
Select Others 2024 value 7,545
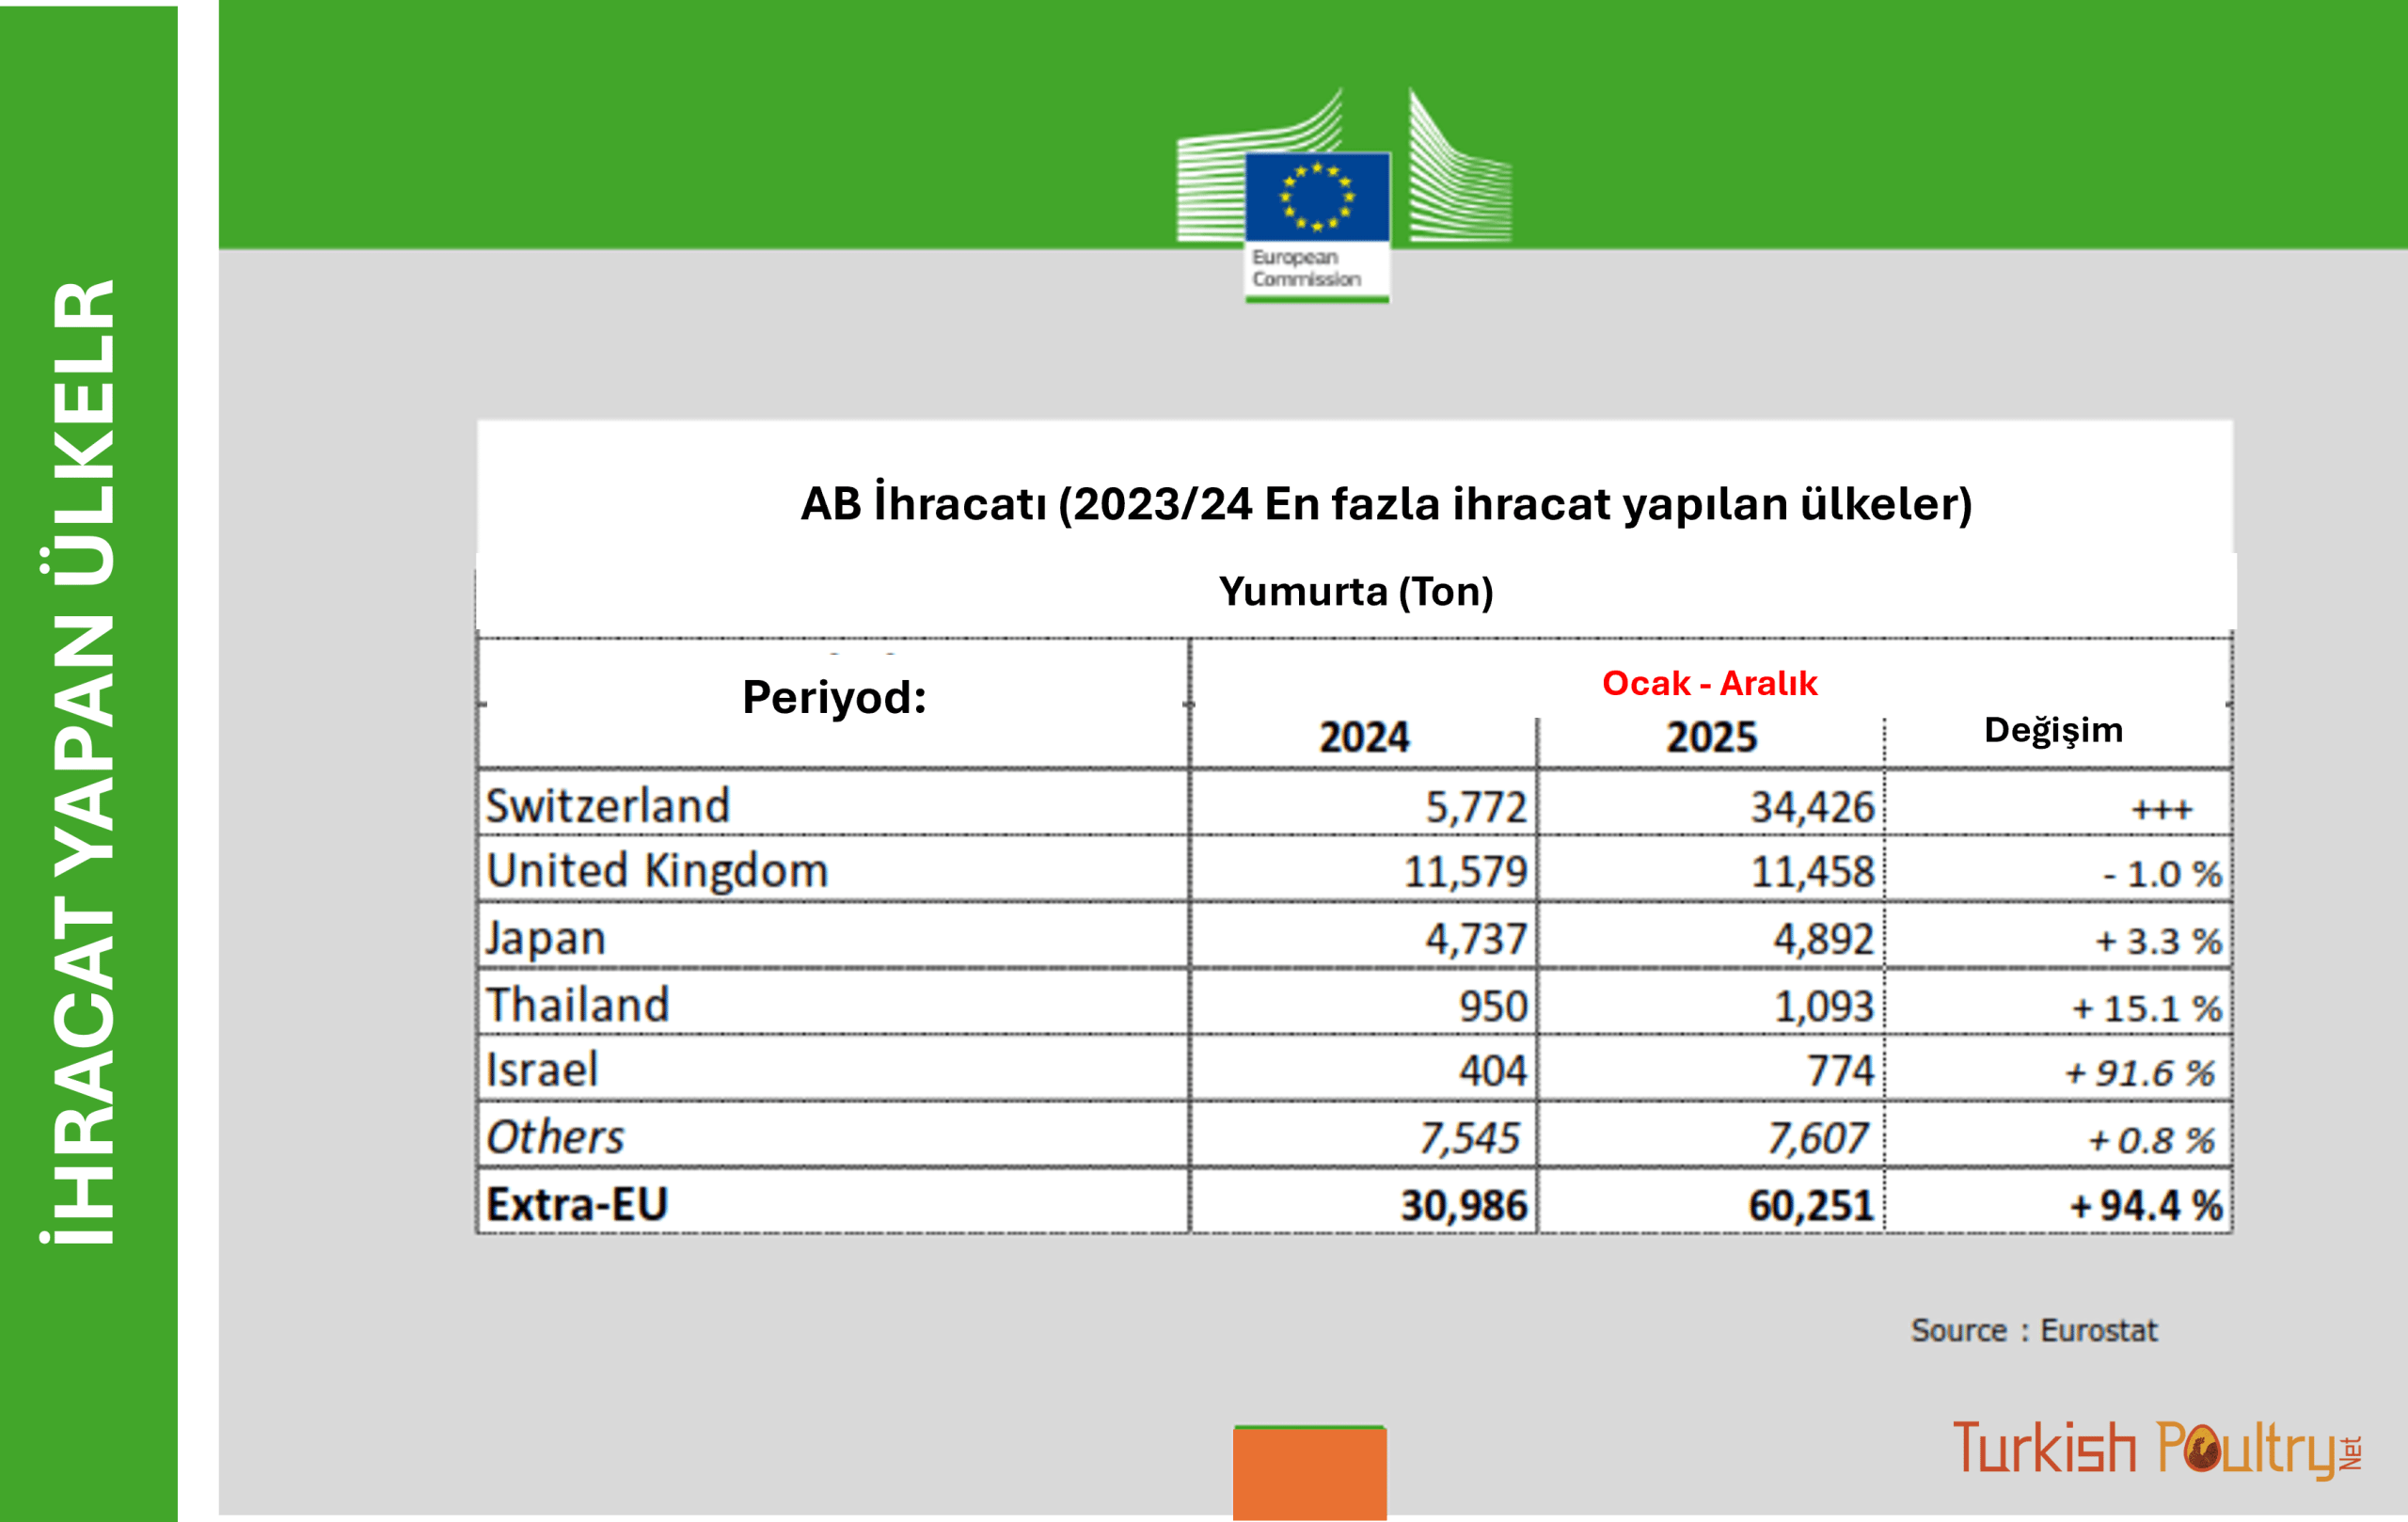point(1469,1138)
